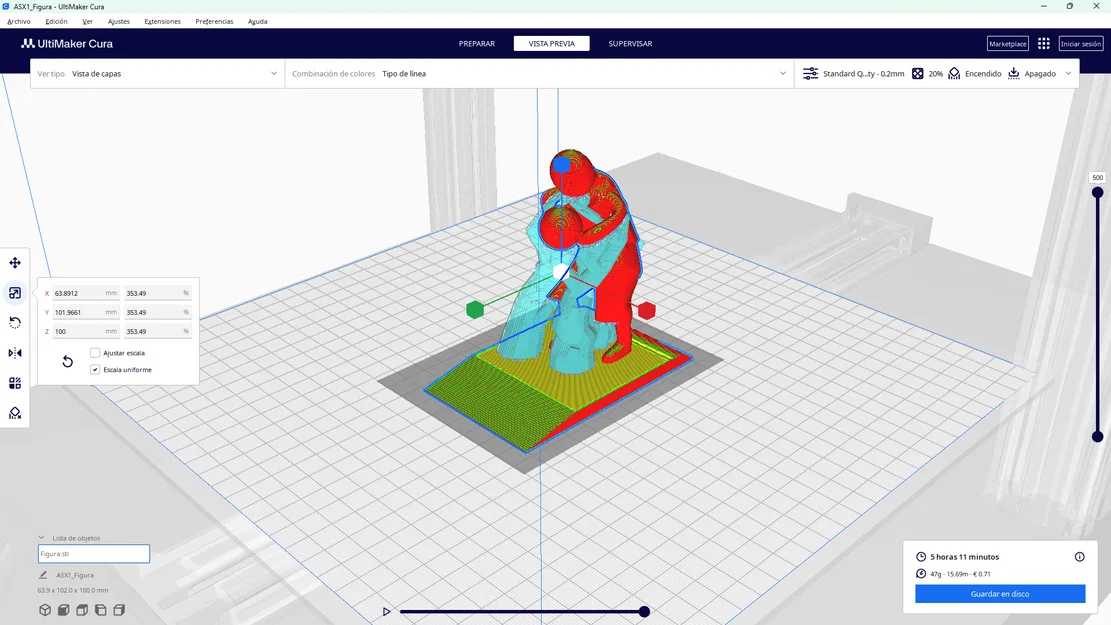Select the Rotate tool
This screenshot has height=625, width=1111.
click(x=14, y=322)
